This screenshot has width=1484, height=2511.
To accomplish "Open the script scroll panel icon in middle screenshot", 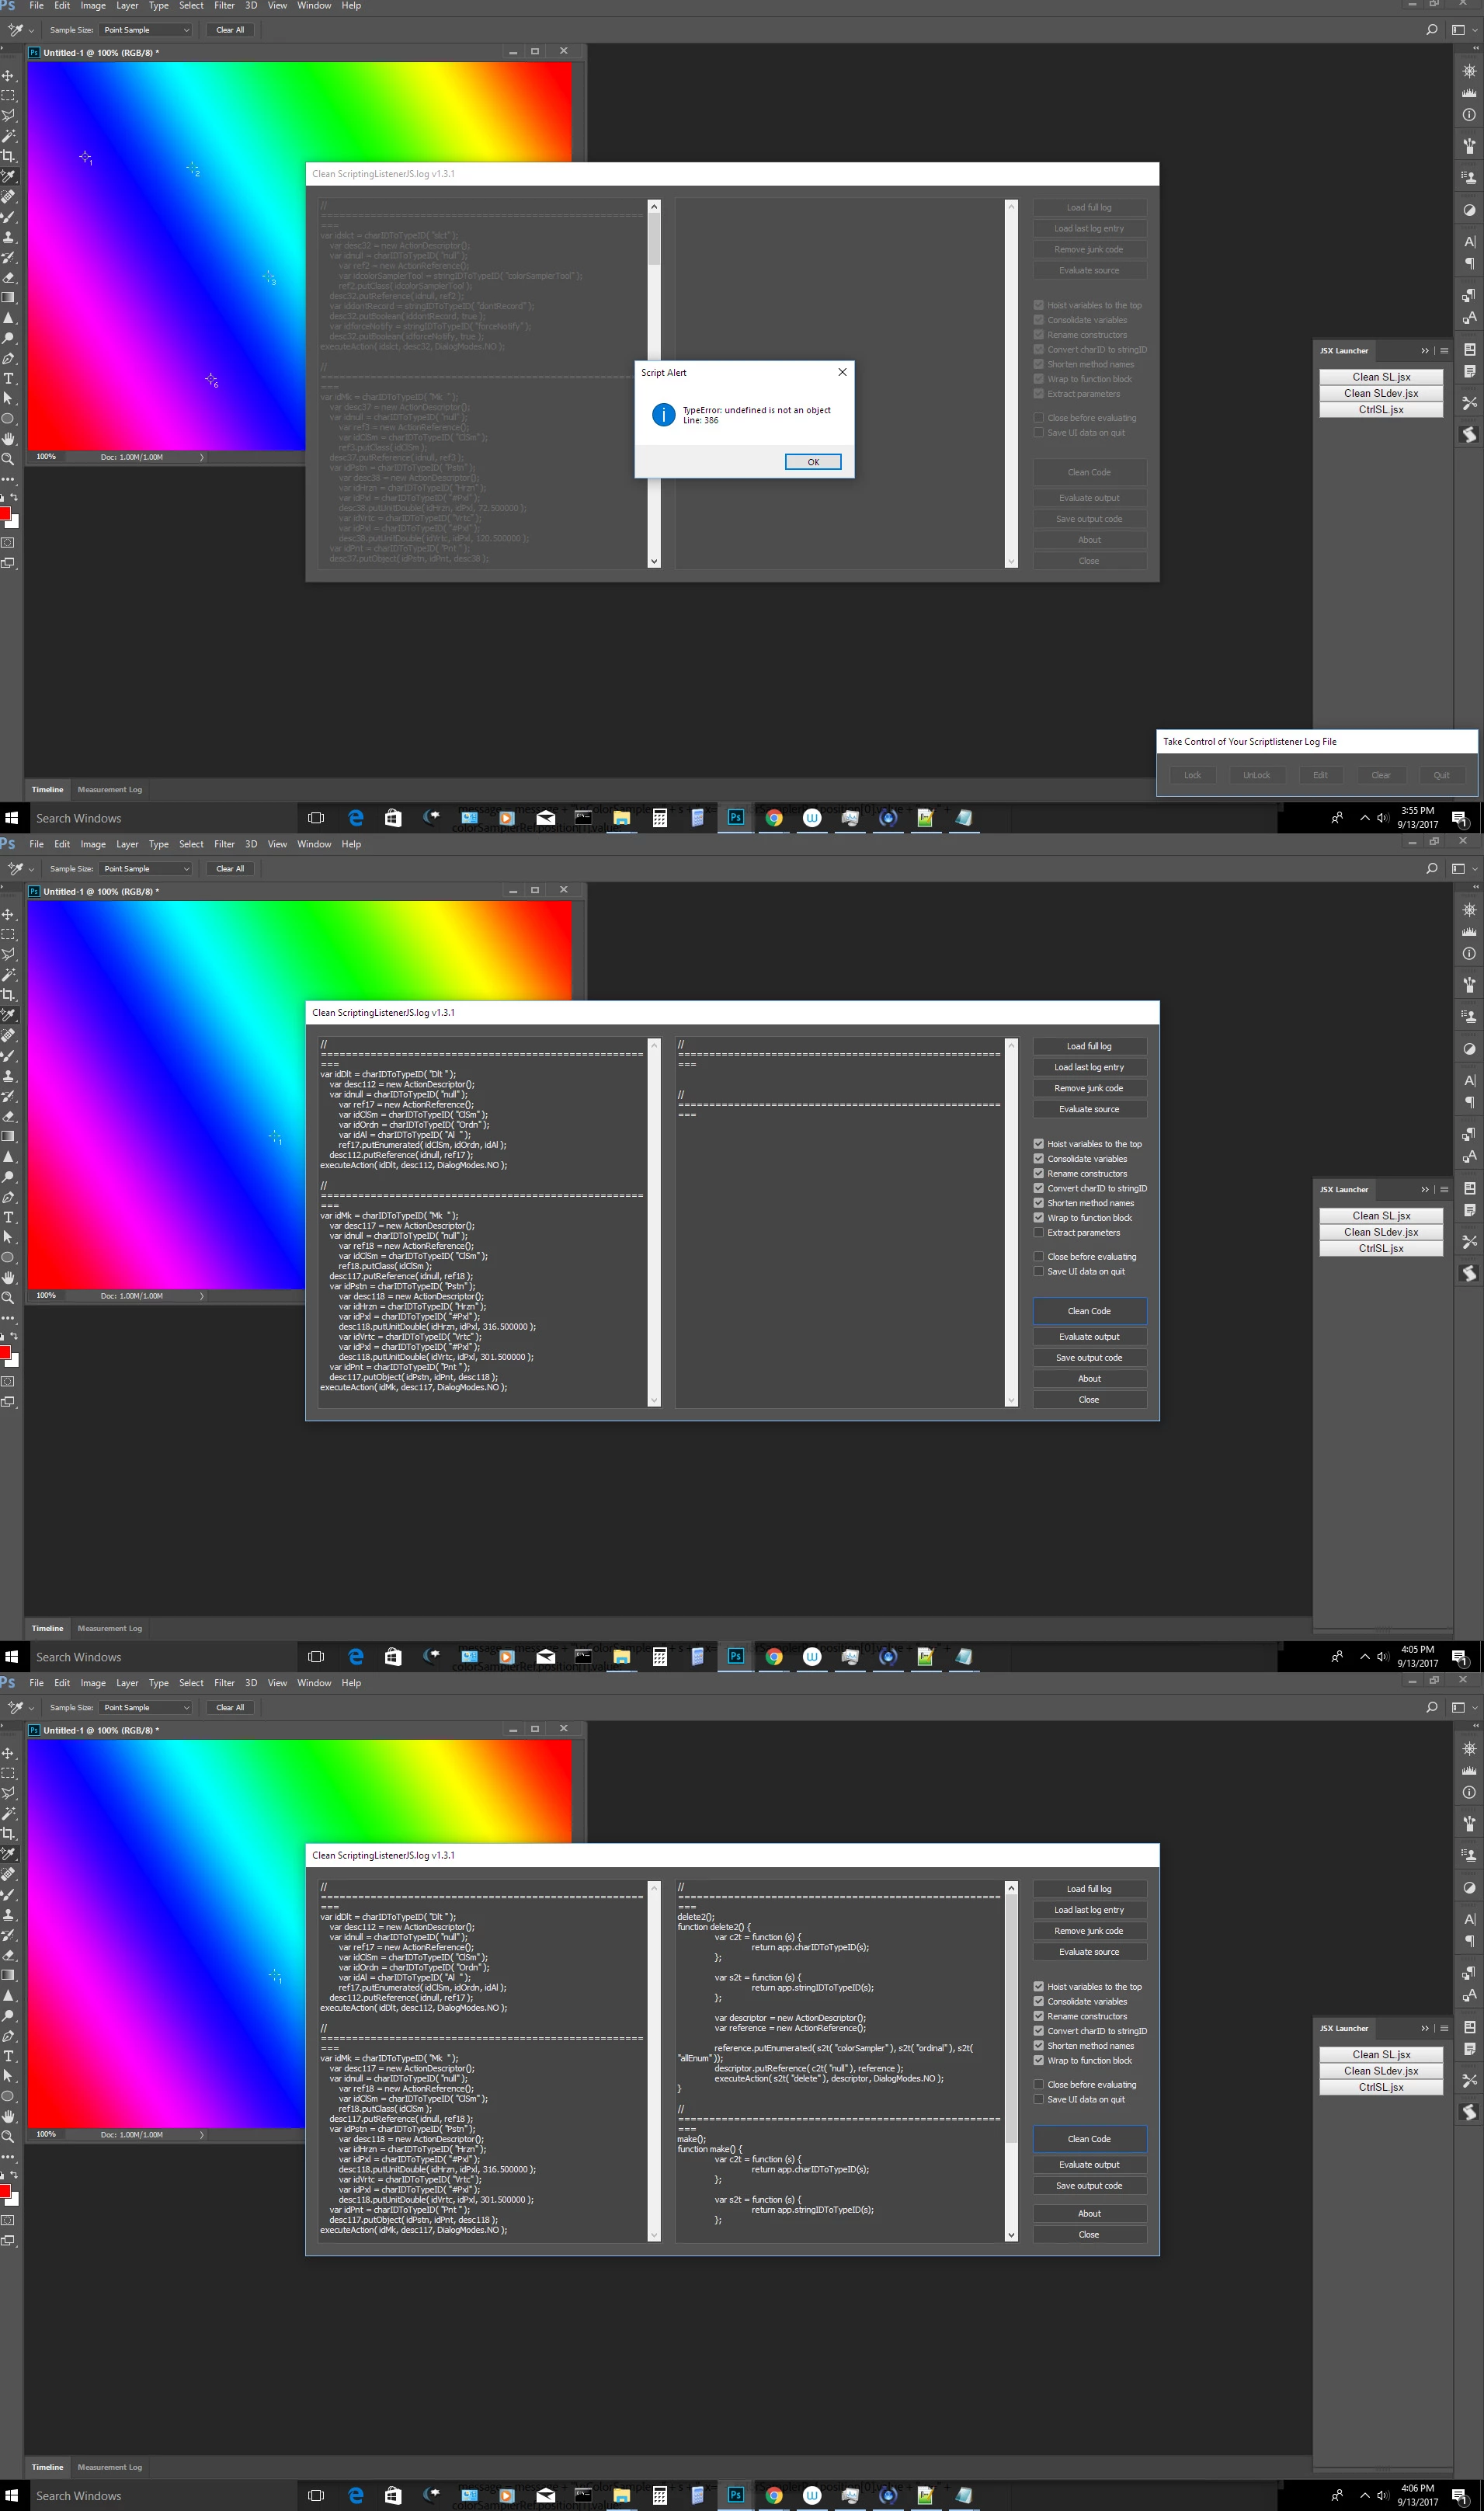I will [1469, 1273].
